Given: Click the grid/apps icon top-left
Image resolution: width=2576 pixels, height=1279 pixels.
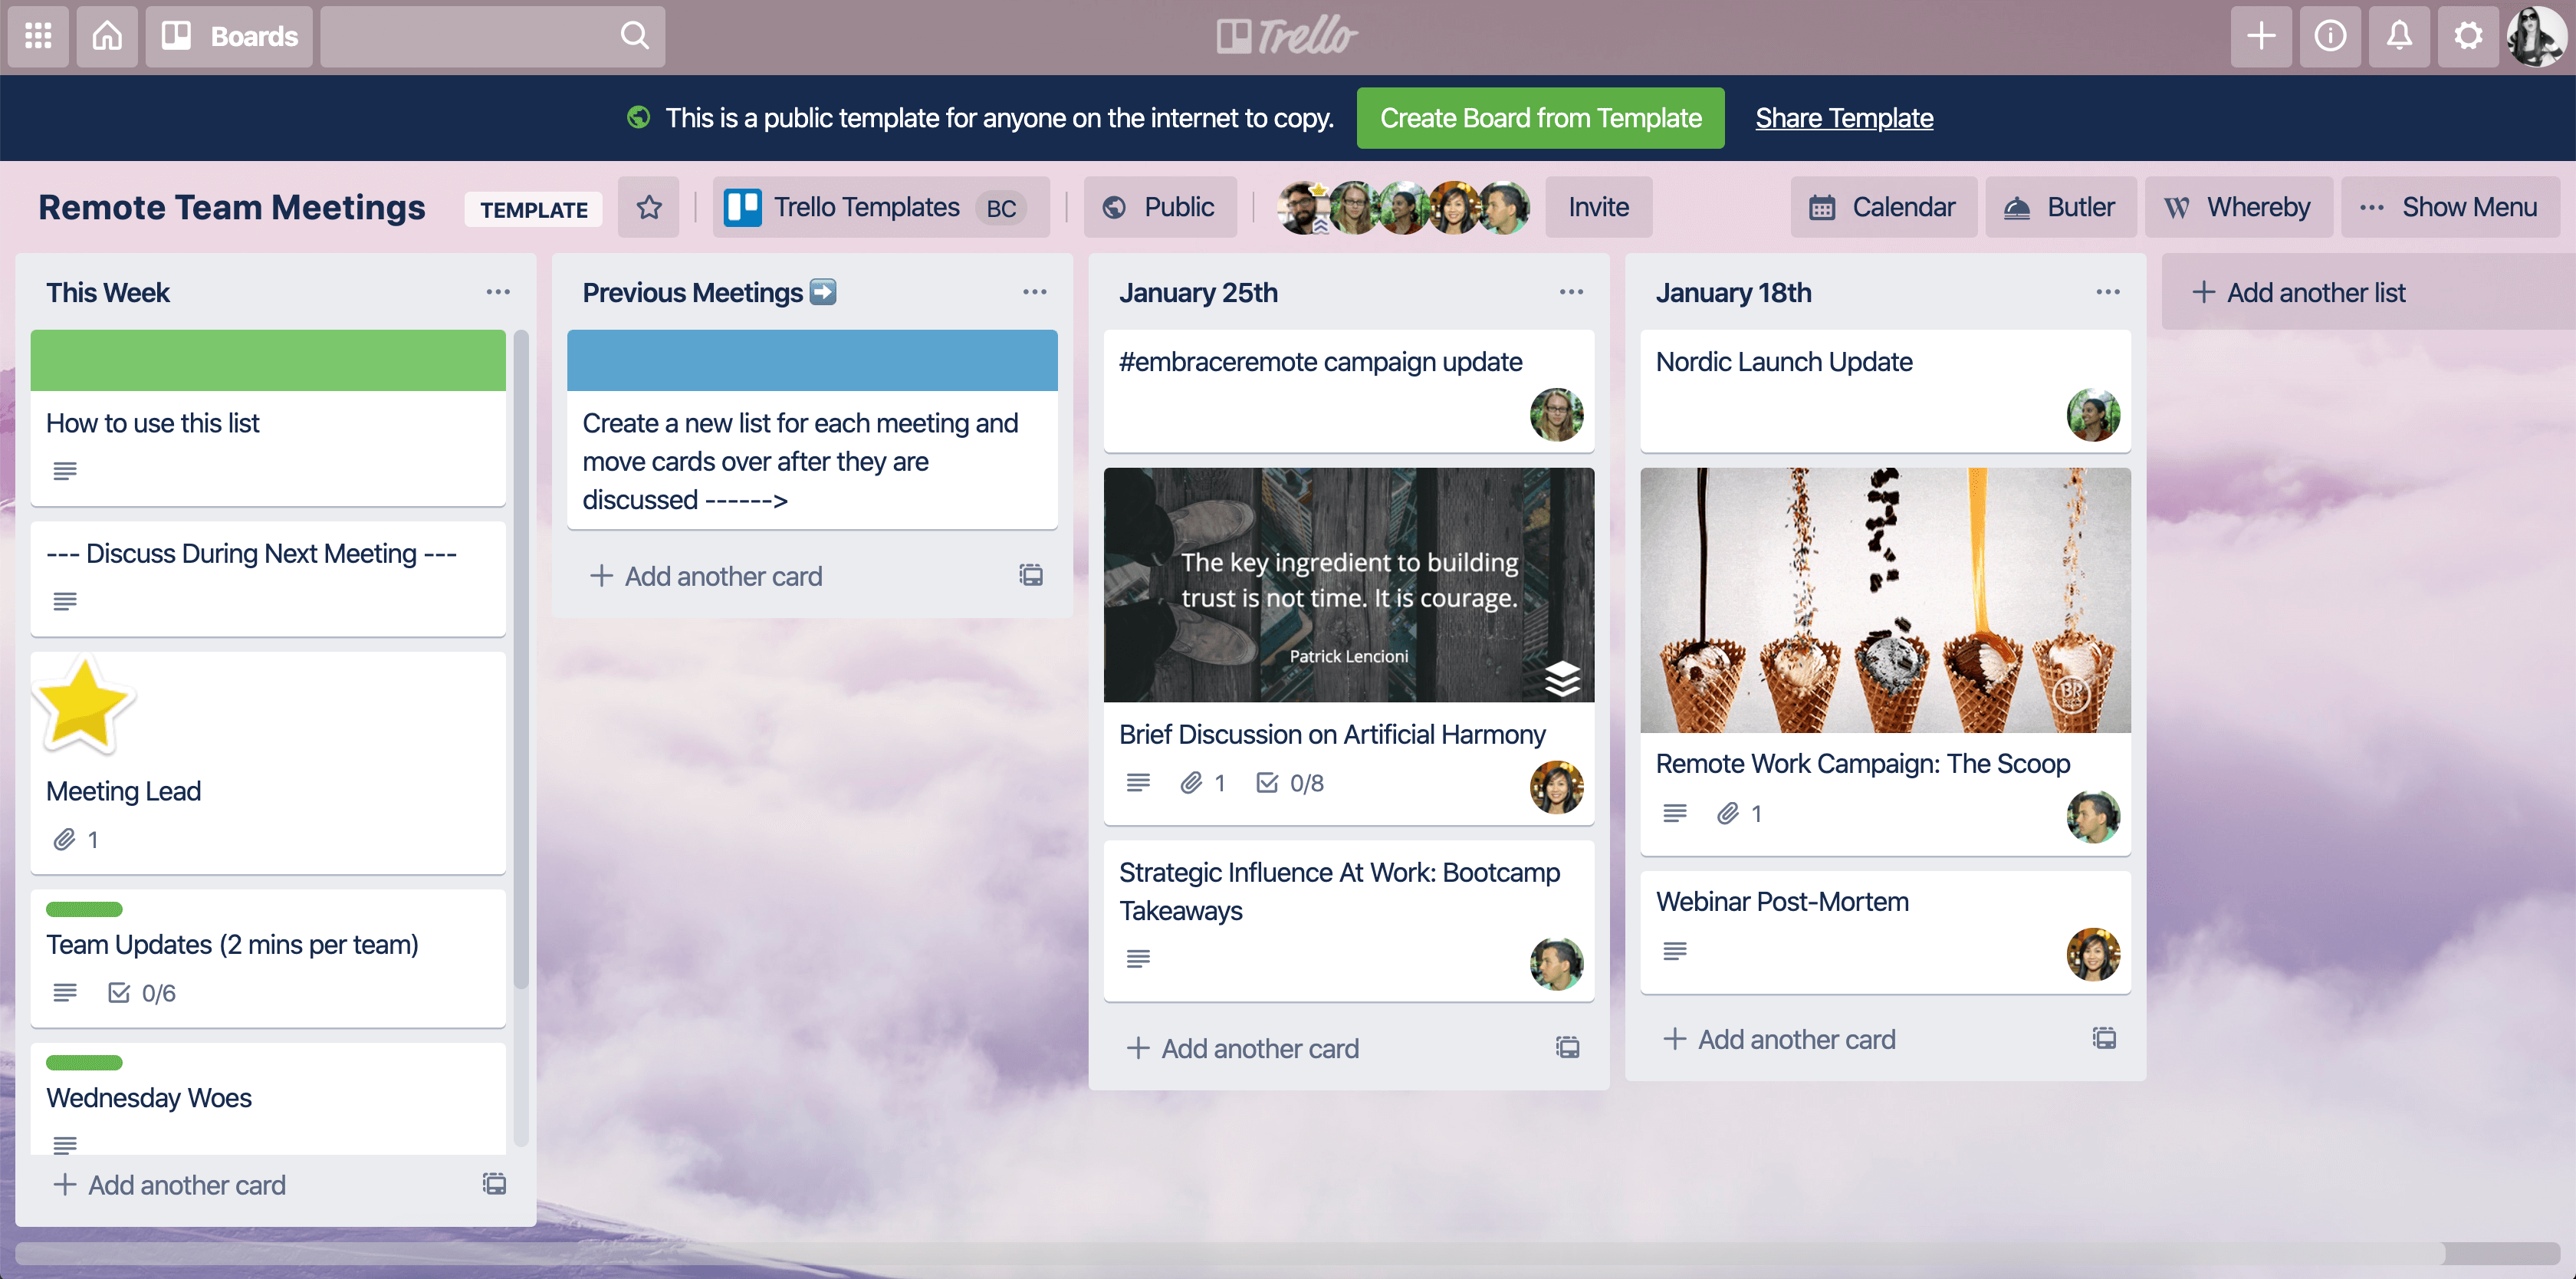Looking at the screenshot, I should click(38, 36).
